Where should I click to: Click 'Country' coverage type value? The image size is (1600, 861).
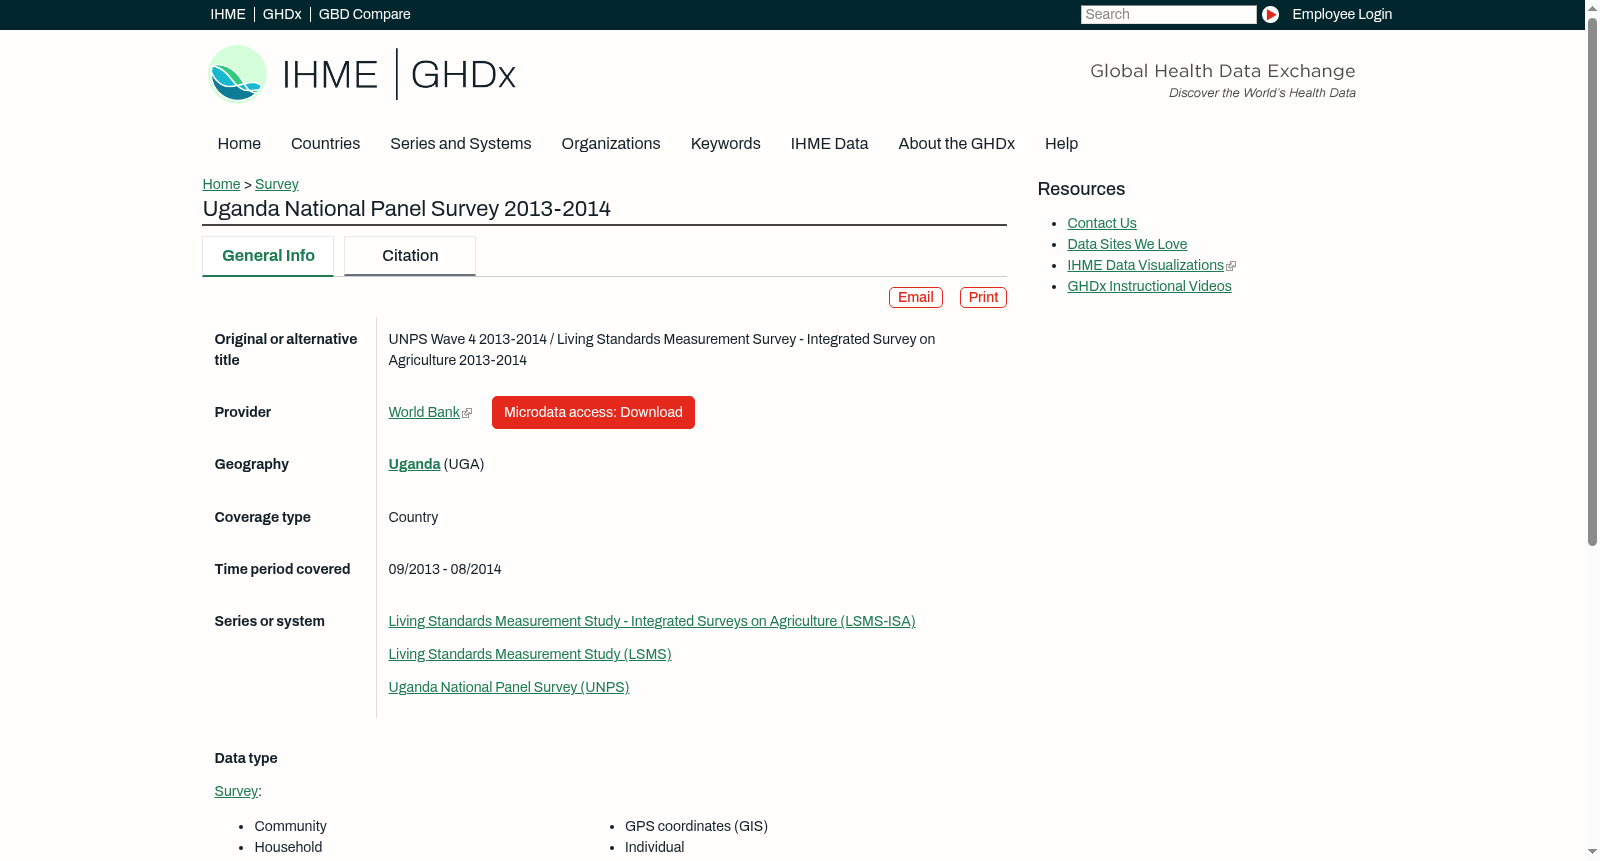pos(413,517)
